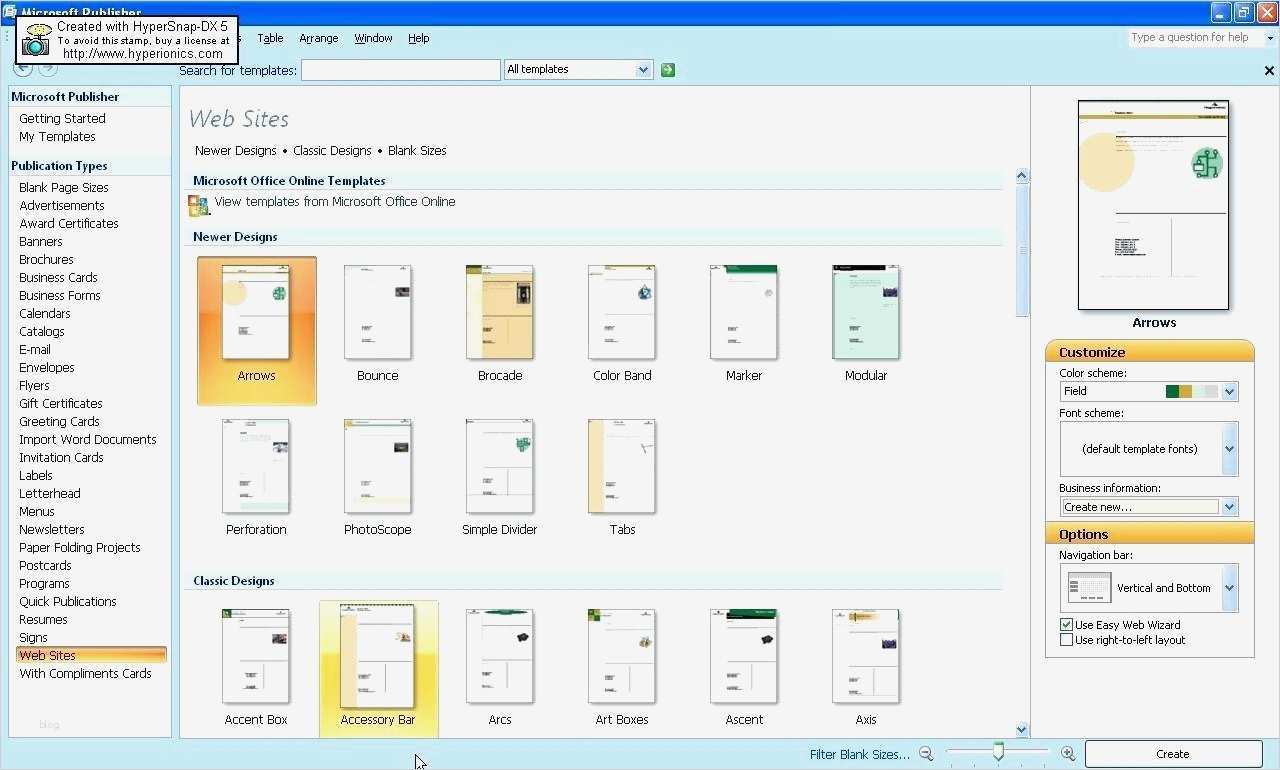The height and width of the screenshot is (770, 1280).
Task: Choose Greeting Cards in the sidebar
Action: pos(59,422)
